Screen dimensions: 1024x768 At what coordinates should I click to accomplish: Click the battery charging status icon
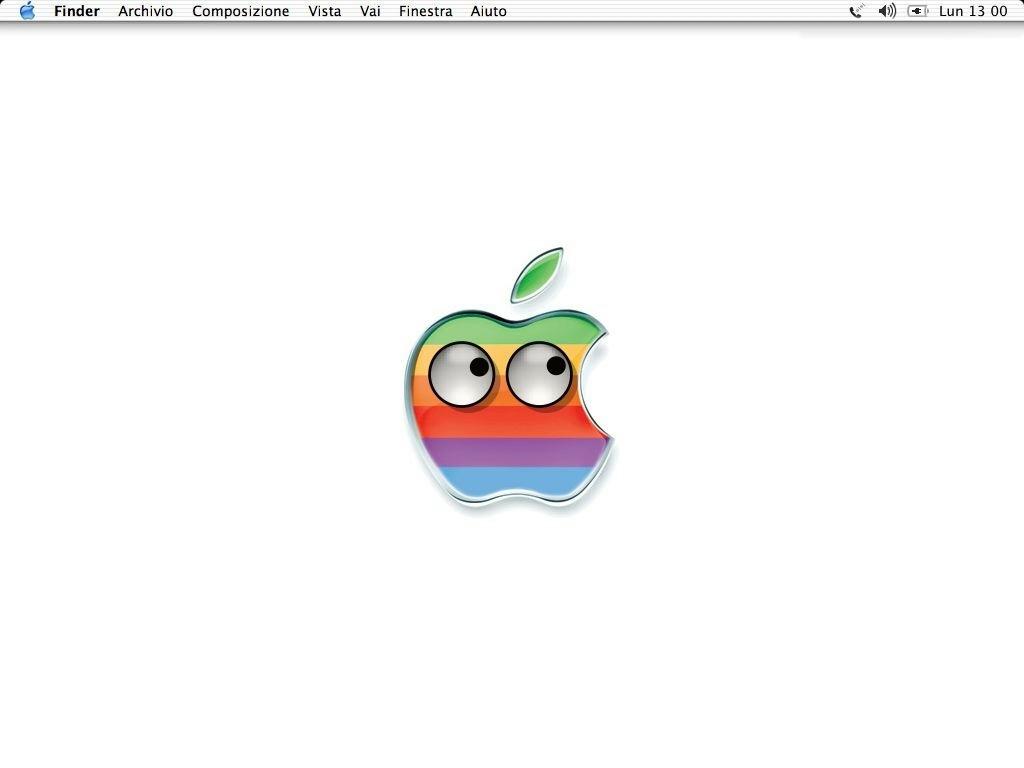pyautogui.click(x=917, y=11)
